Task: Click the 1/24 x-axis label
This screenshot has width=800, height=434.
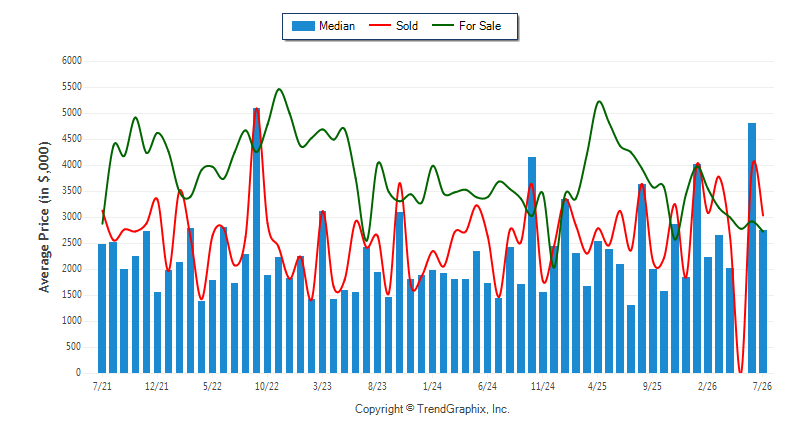Action: (x=432, y=386)
